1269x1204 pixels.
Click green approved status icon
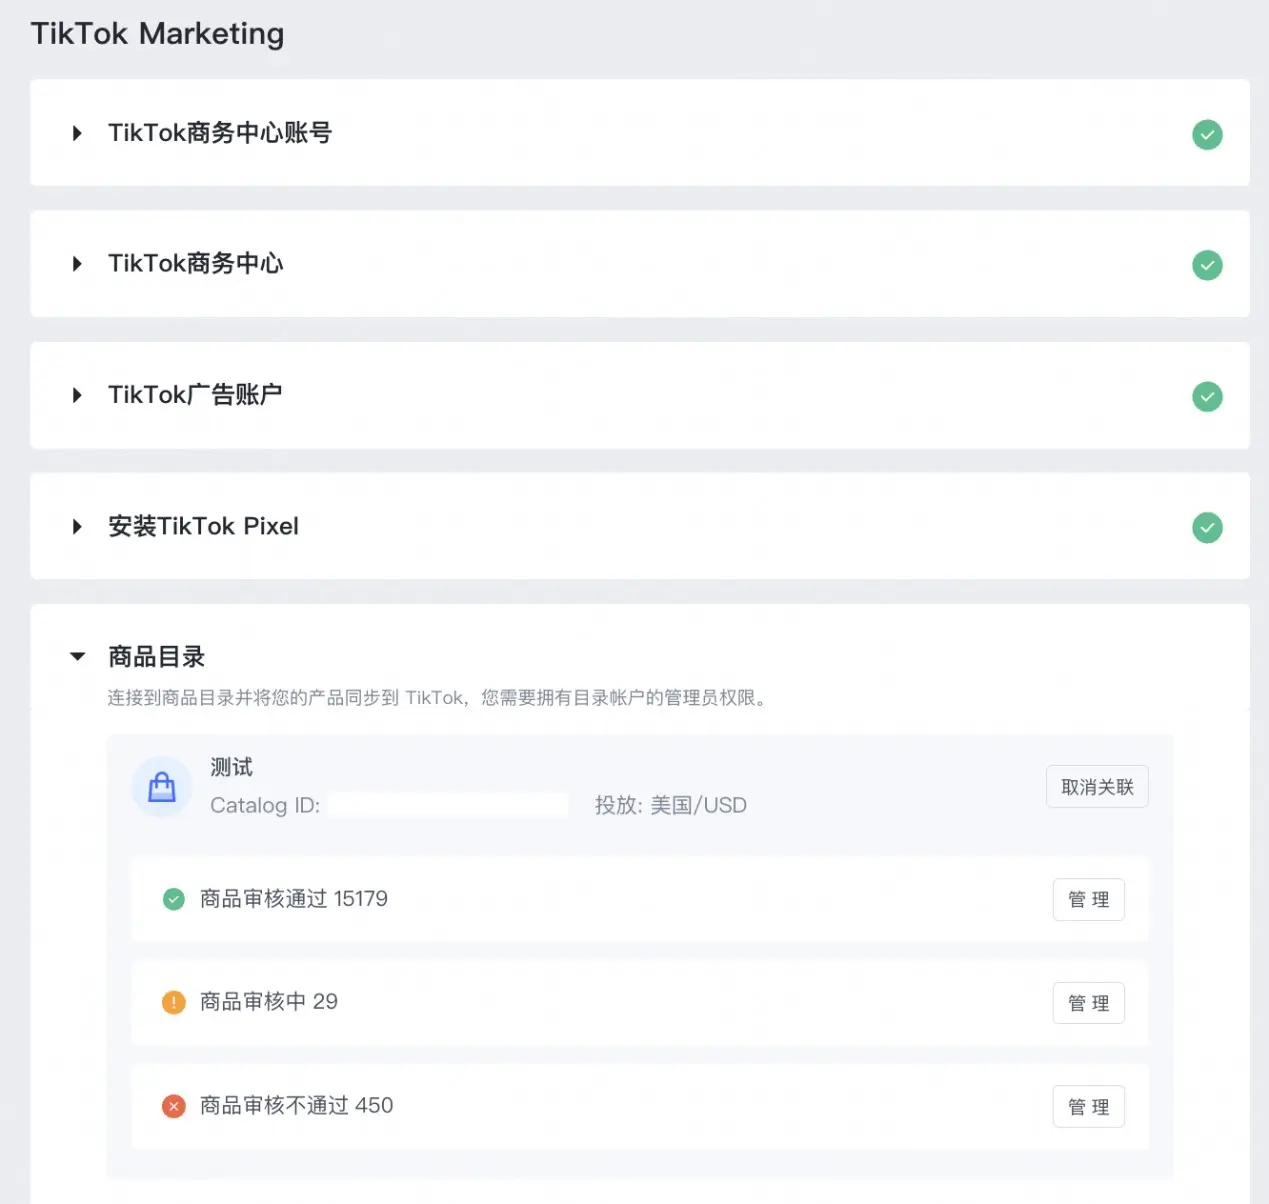[174, 899]
